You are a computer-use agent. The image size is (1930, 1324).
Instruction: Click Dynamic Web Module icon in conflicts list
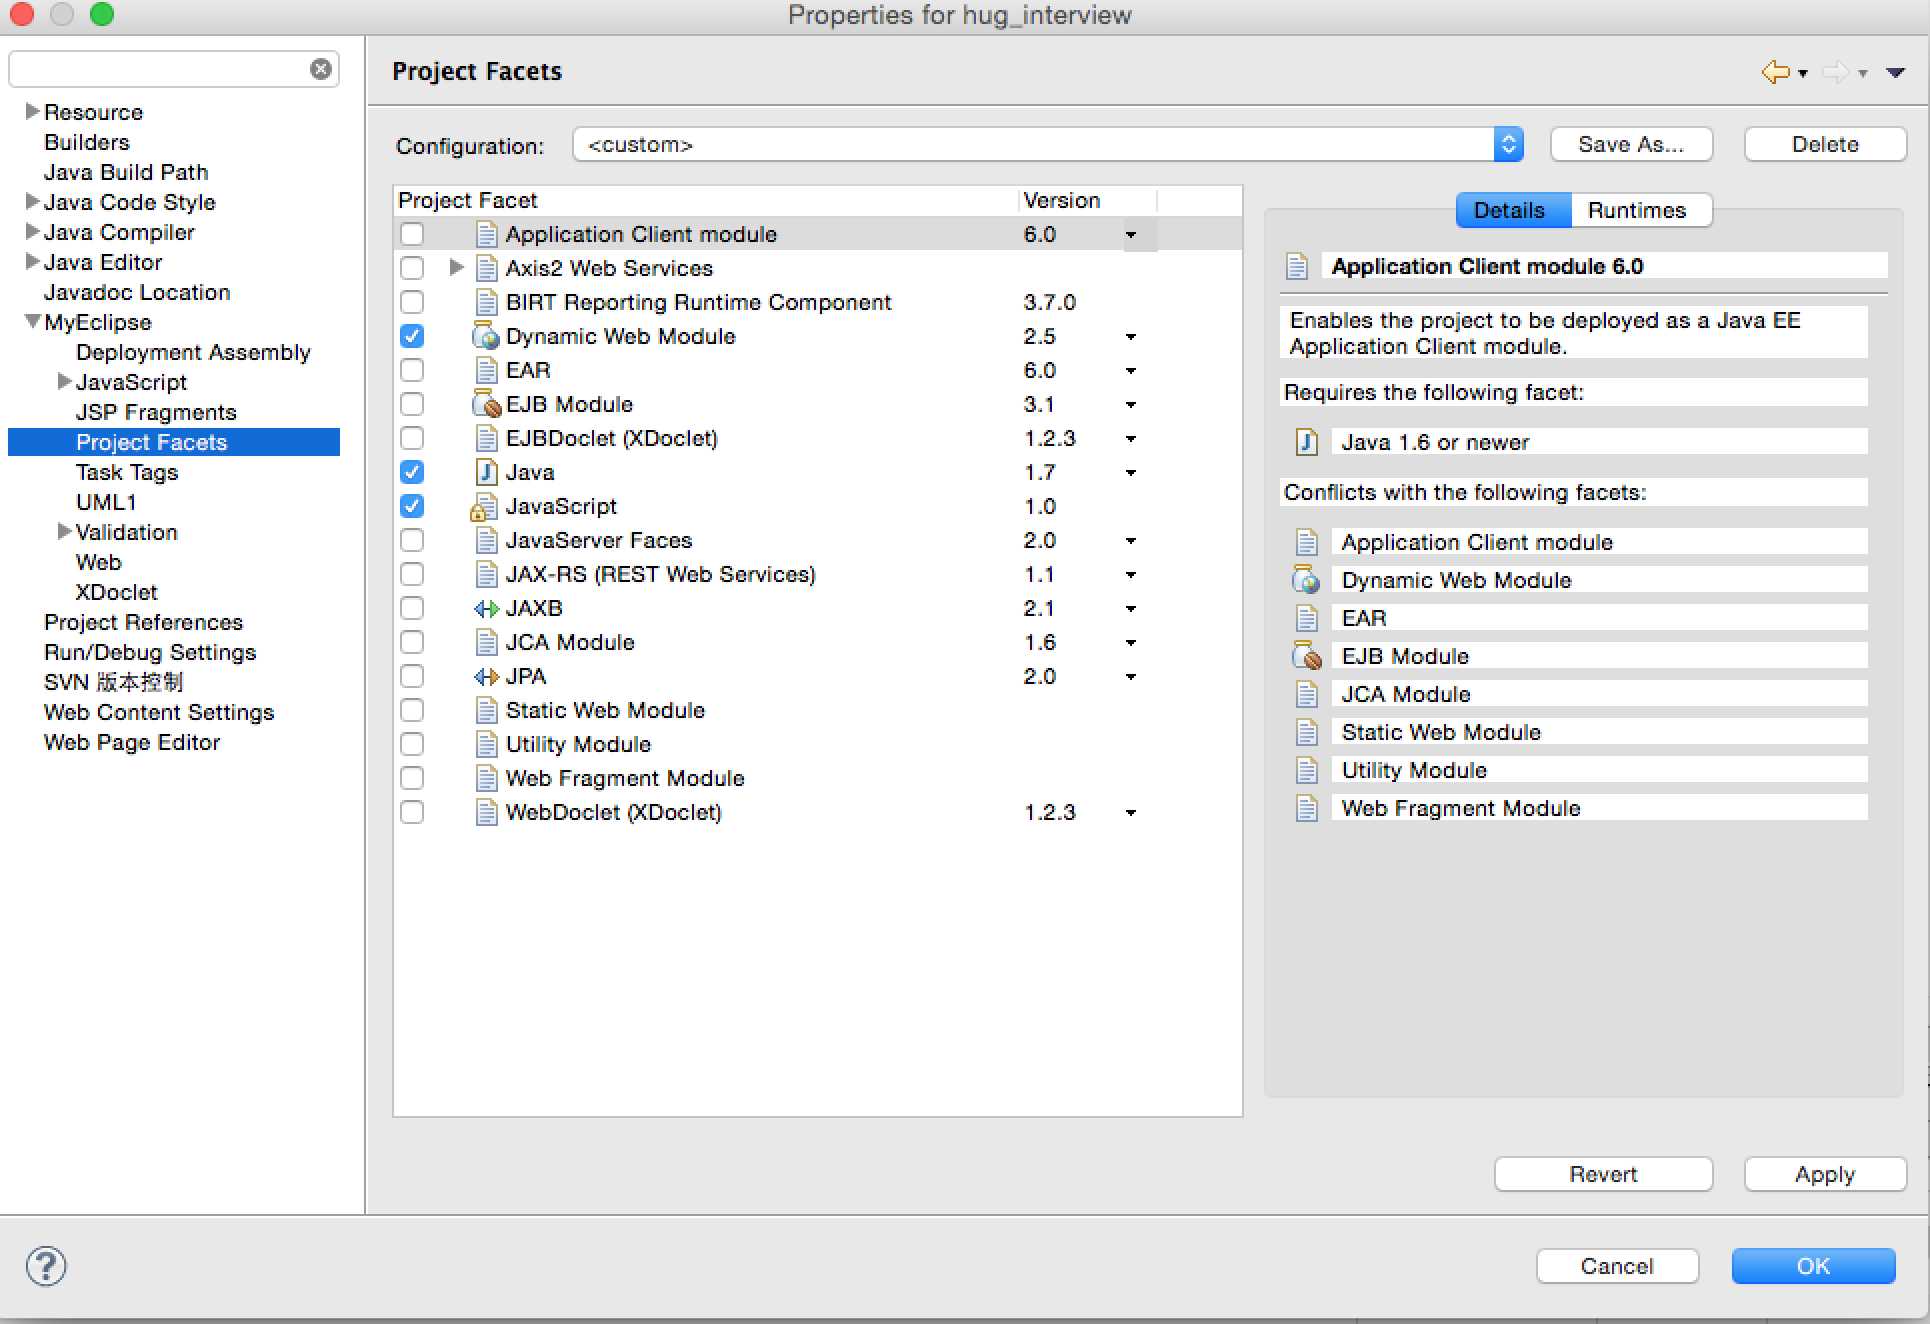tap(1306, 580)
